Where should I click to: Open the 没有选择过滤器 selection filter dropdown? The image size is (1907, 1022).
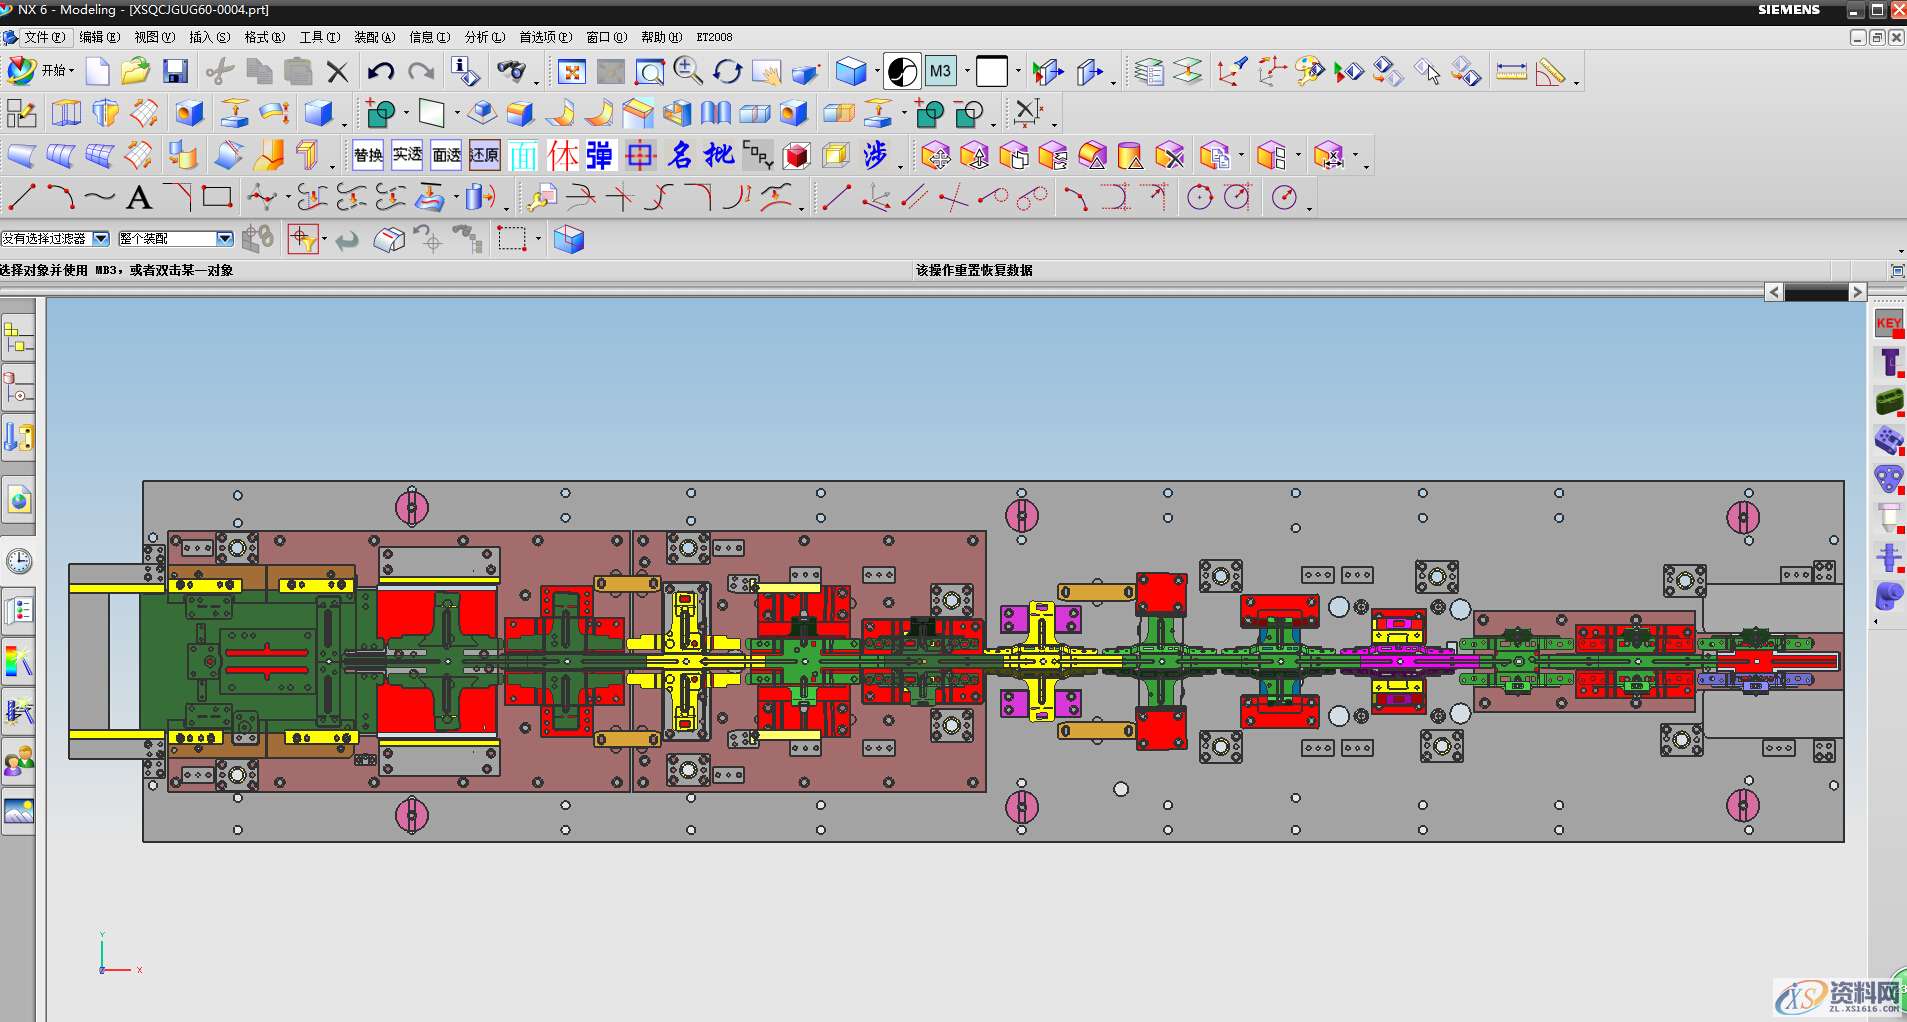pos(101,239)
